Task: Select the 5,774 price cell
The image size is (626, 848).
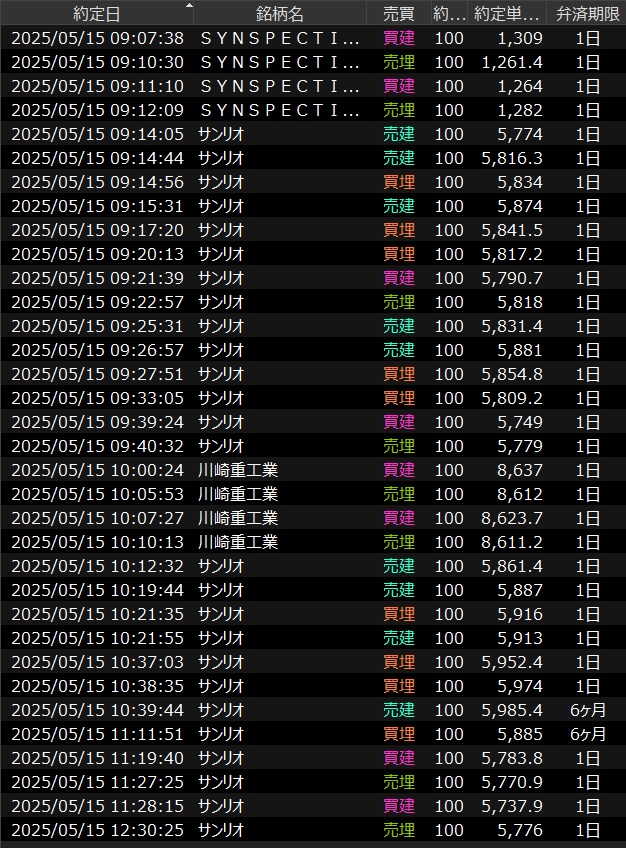Action: (520, 134)
